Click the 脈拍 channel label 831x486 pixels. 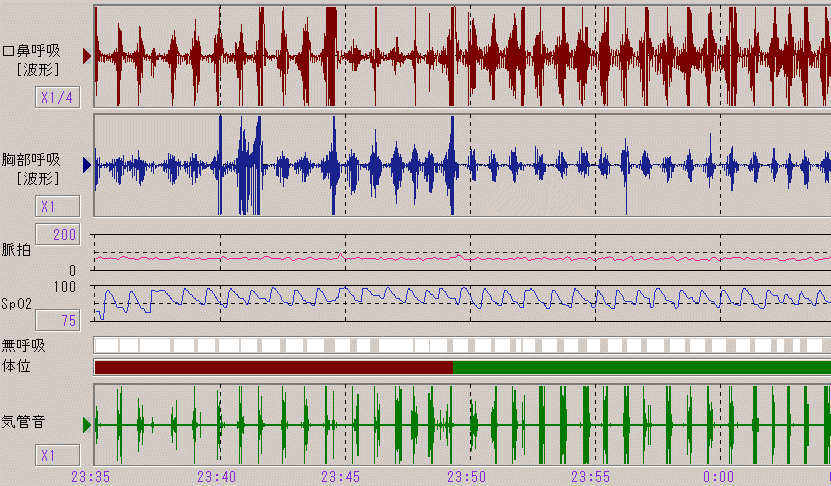(16, 250)
